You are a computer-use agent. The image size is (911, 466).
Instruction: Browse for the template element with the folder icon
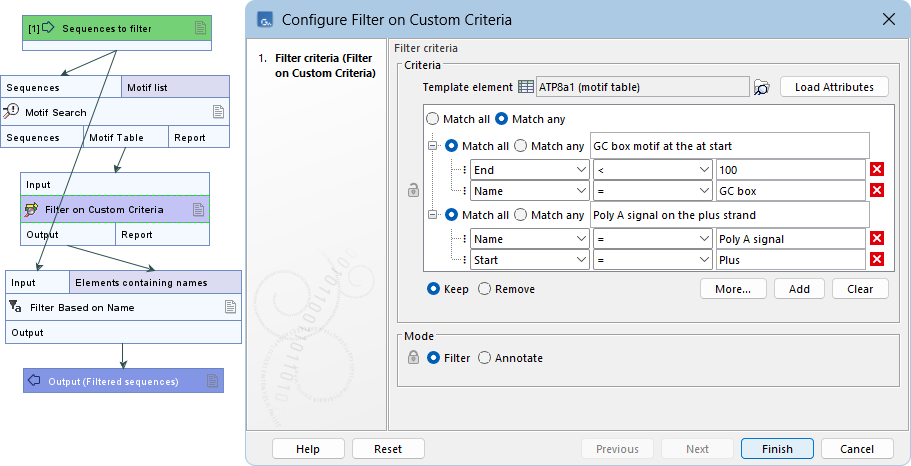(762, 87)
